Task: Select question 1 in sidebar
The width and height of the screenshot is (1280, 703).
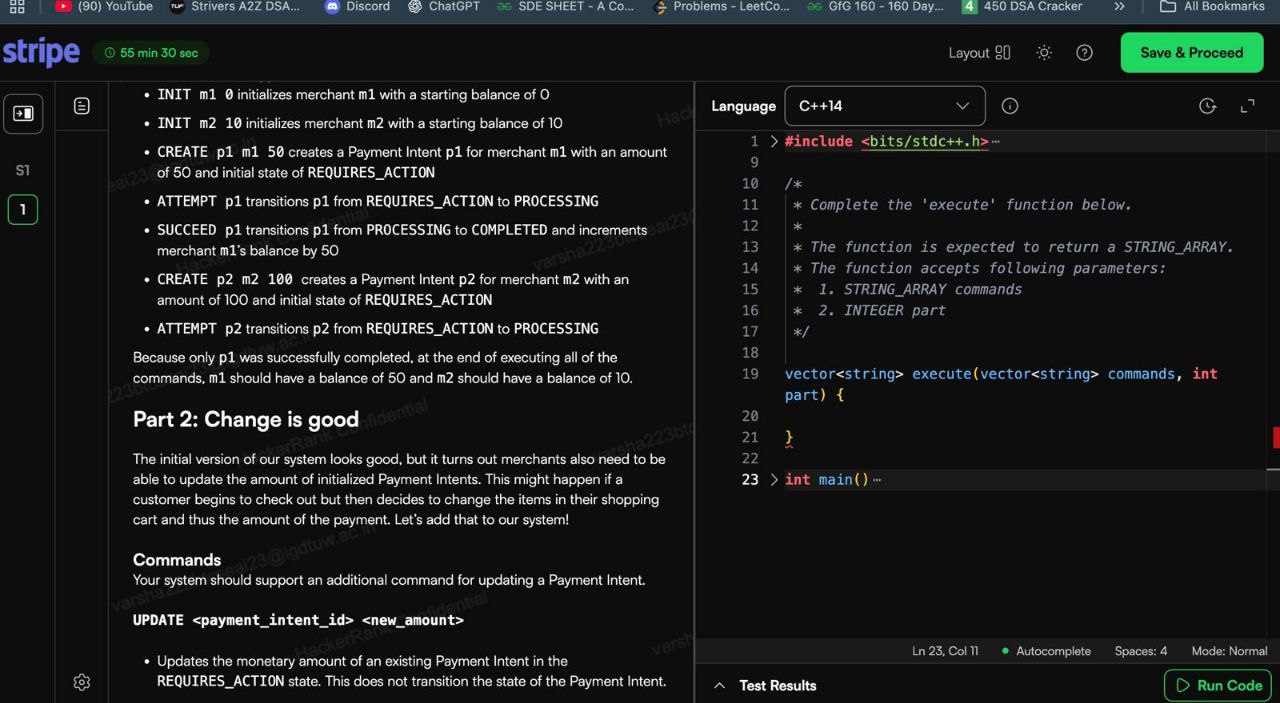Action: 23,210
